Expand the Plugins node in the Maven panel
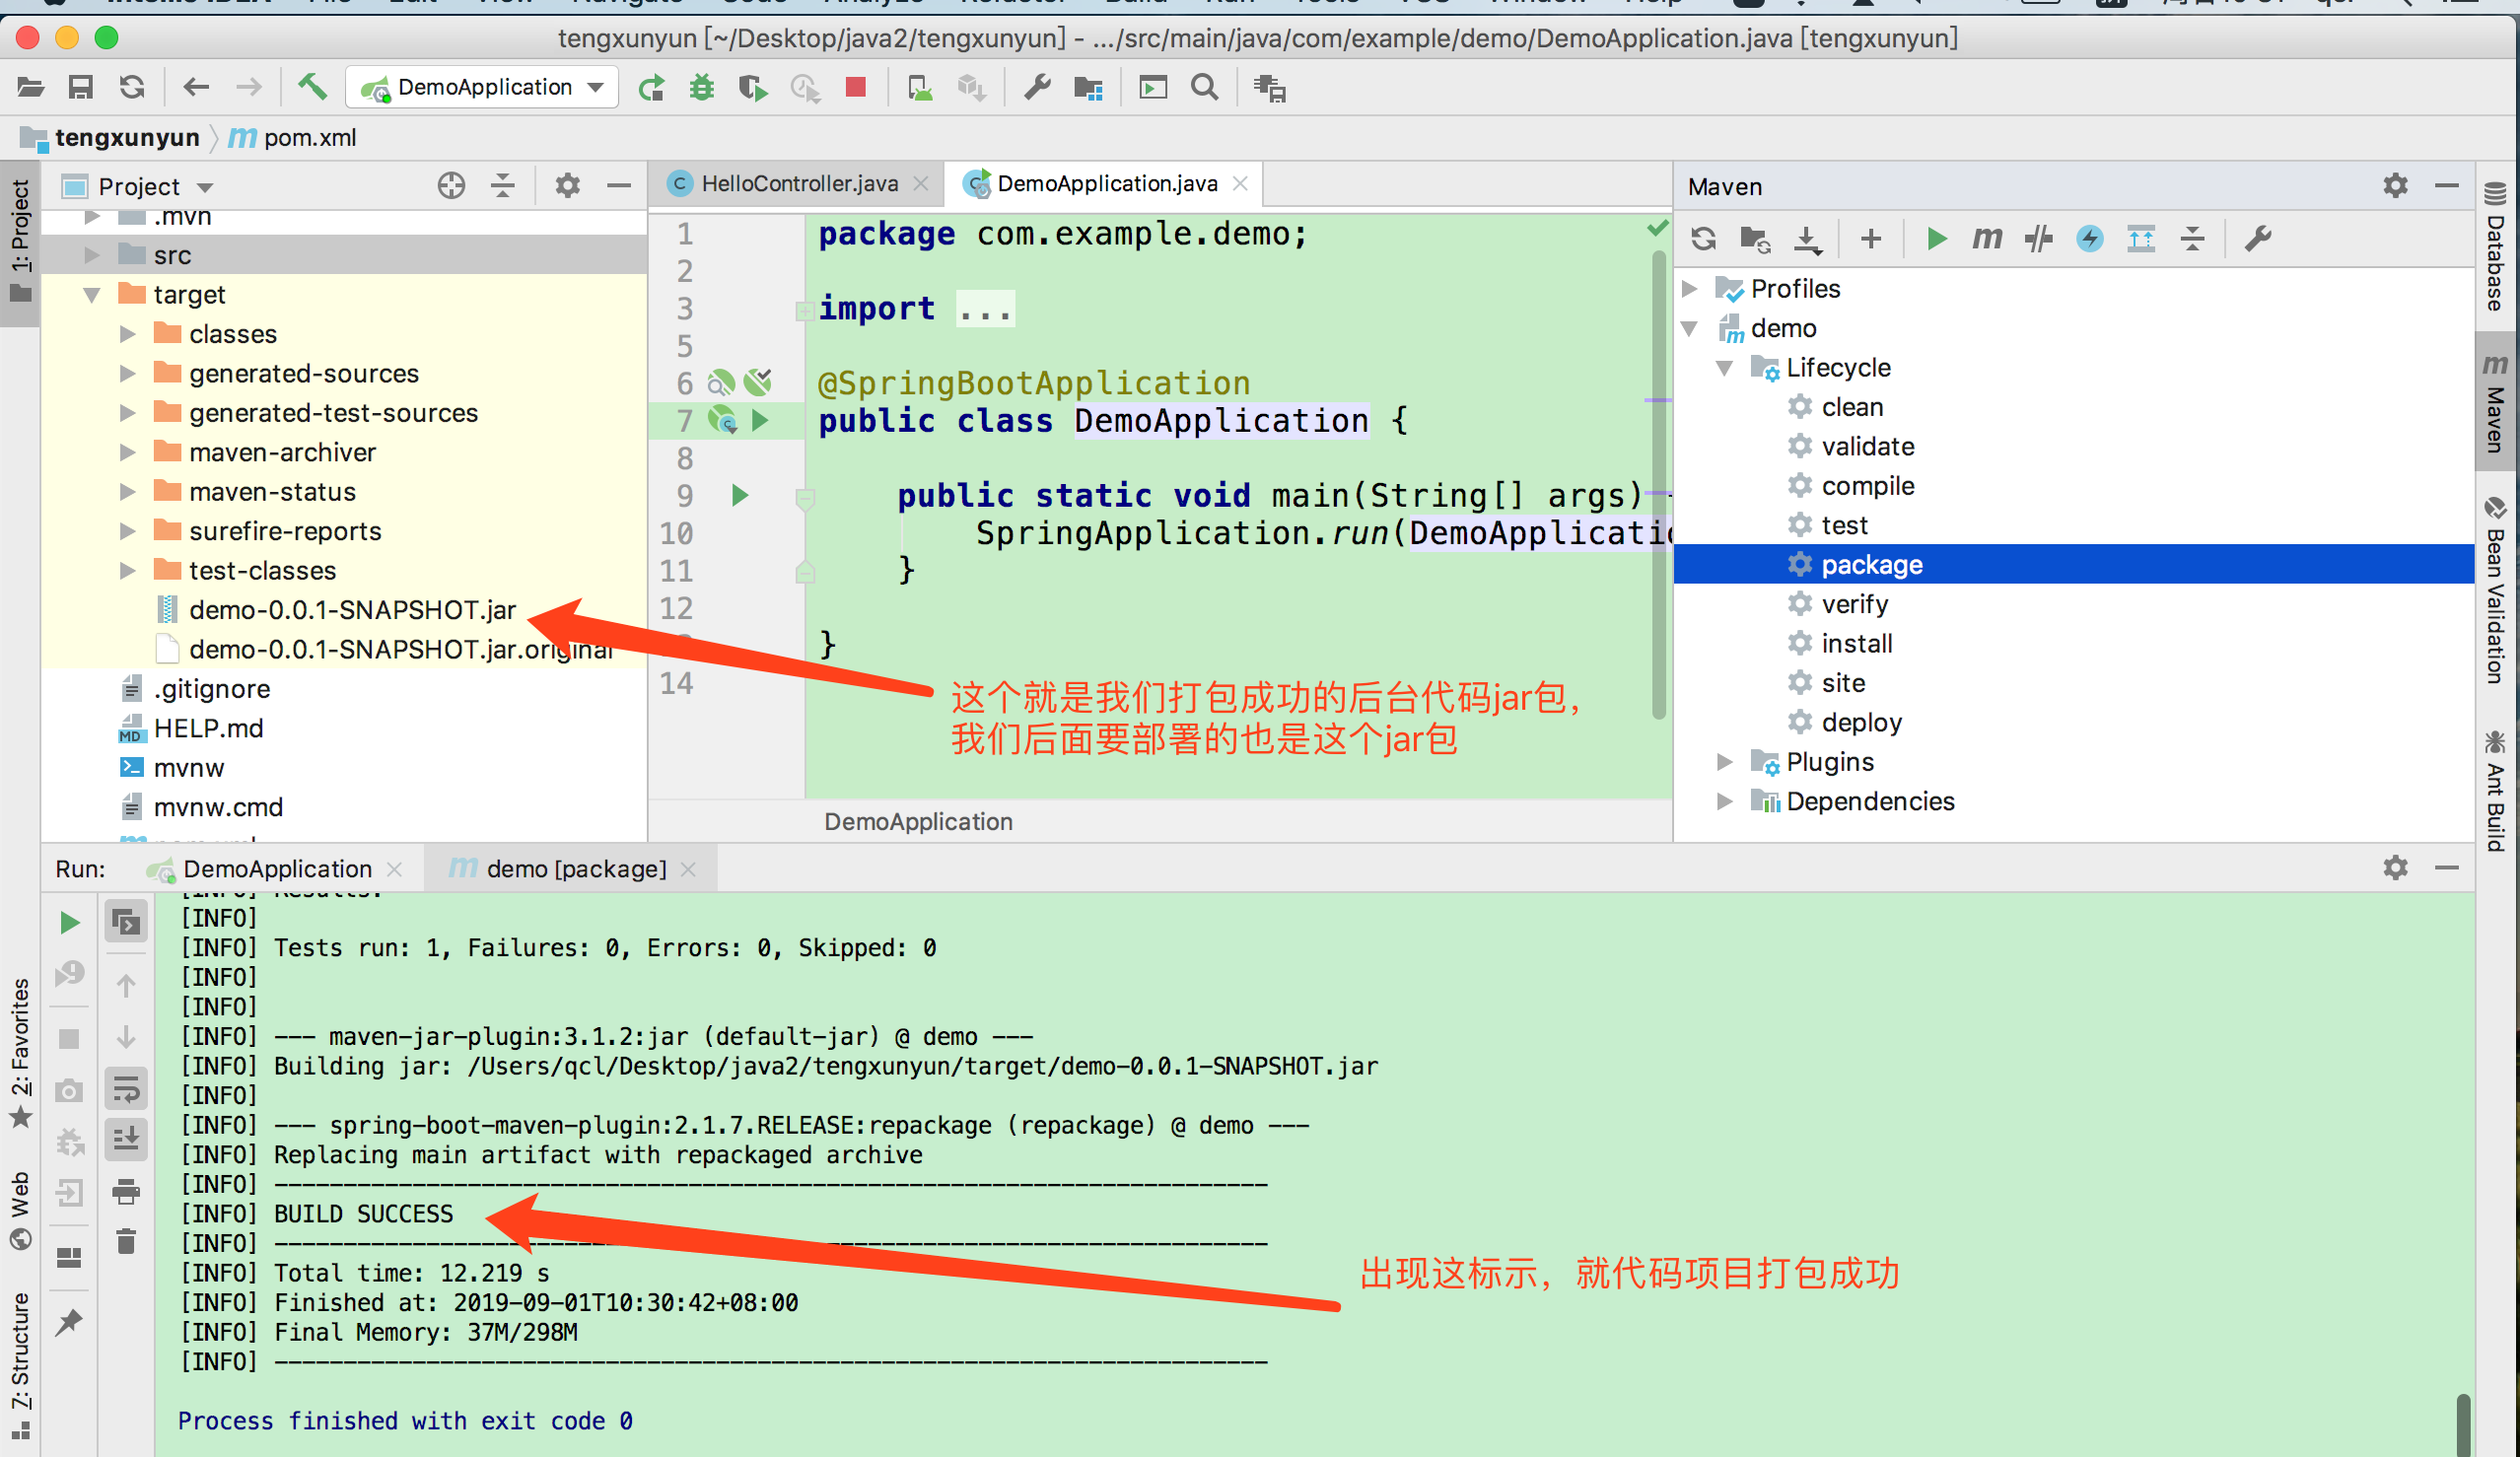Screen dimensions: 2520x1457 click(1725, 762)
